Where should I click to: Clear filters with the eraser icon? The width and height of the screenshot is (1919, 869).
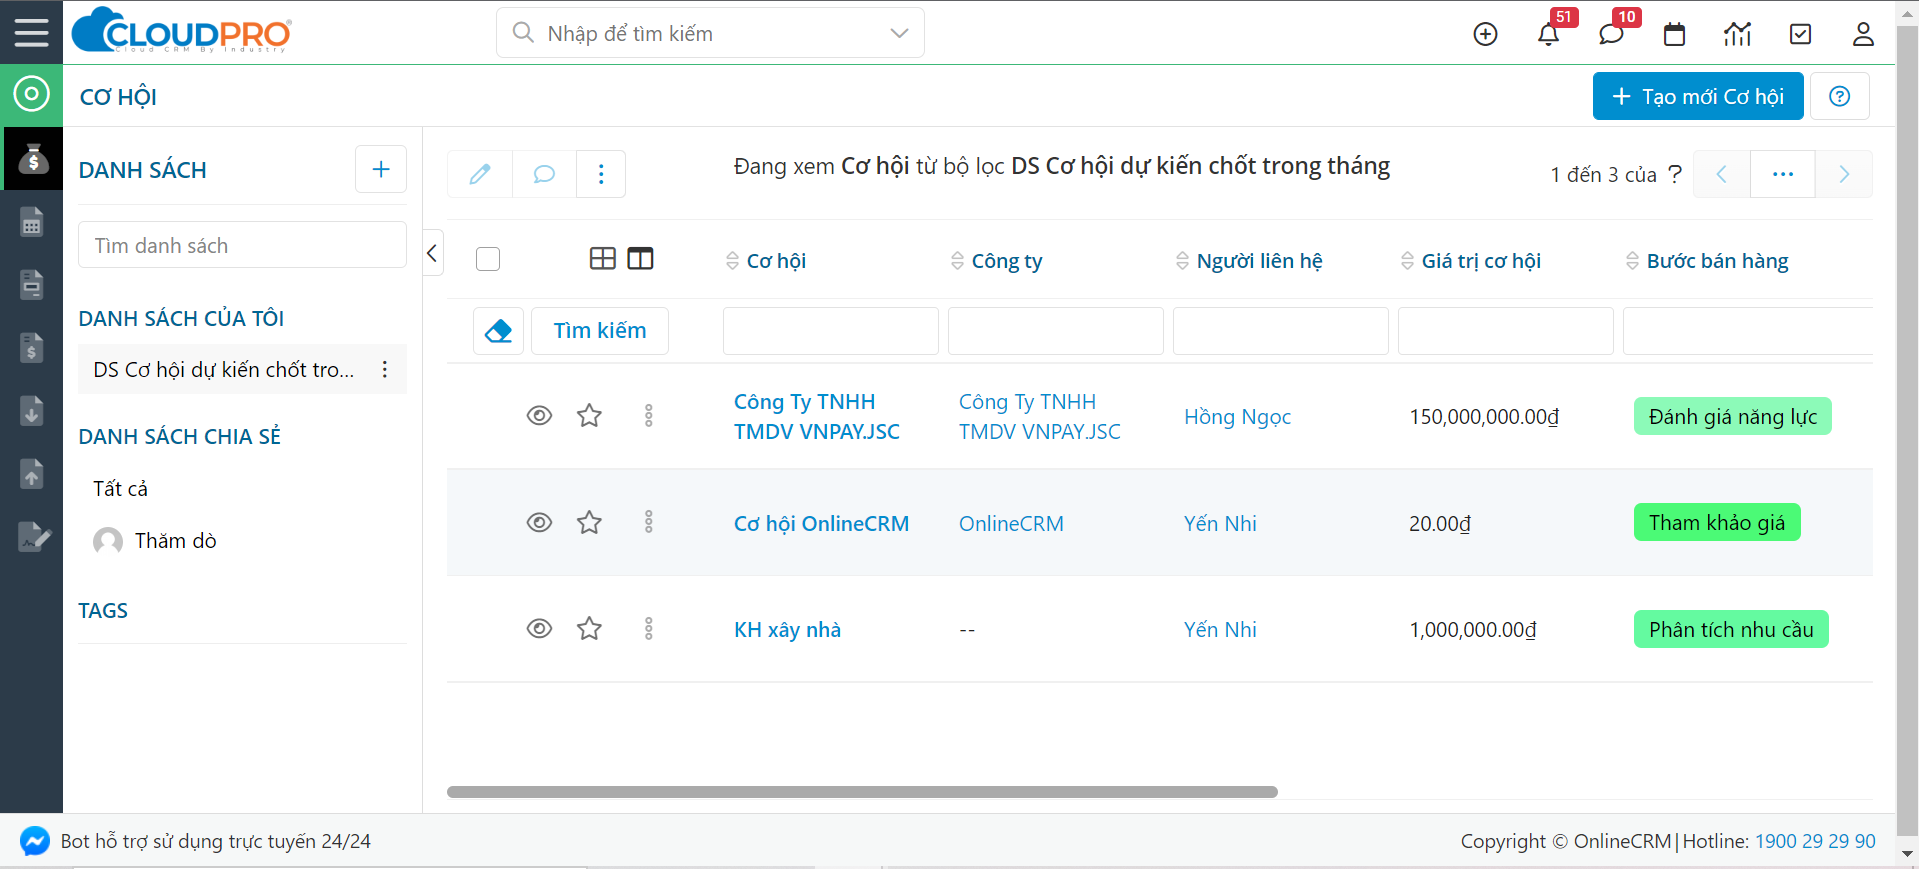tap(498, 331)
